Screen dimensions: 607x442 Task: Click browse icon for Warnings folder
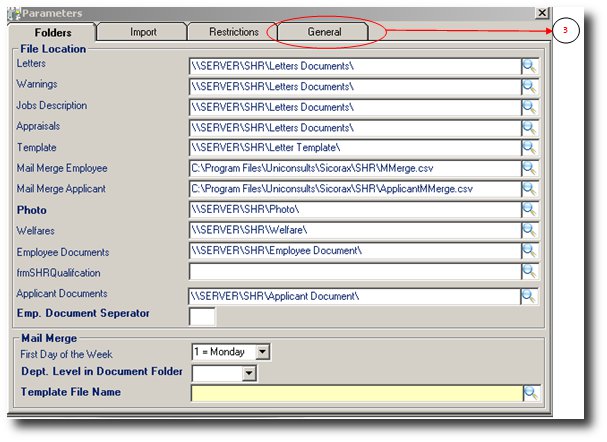pyautogui.click(x=529, y=87)
